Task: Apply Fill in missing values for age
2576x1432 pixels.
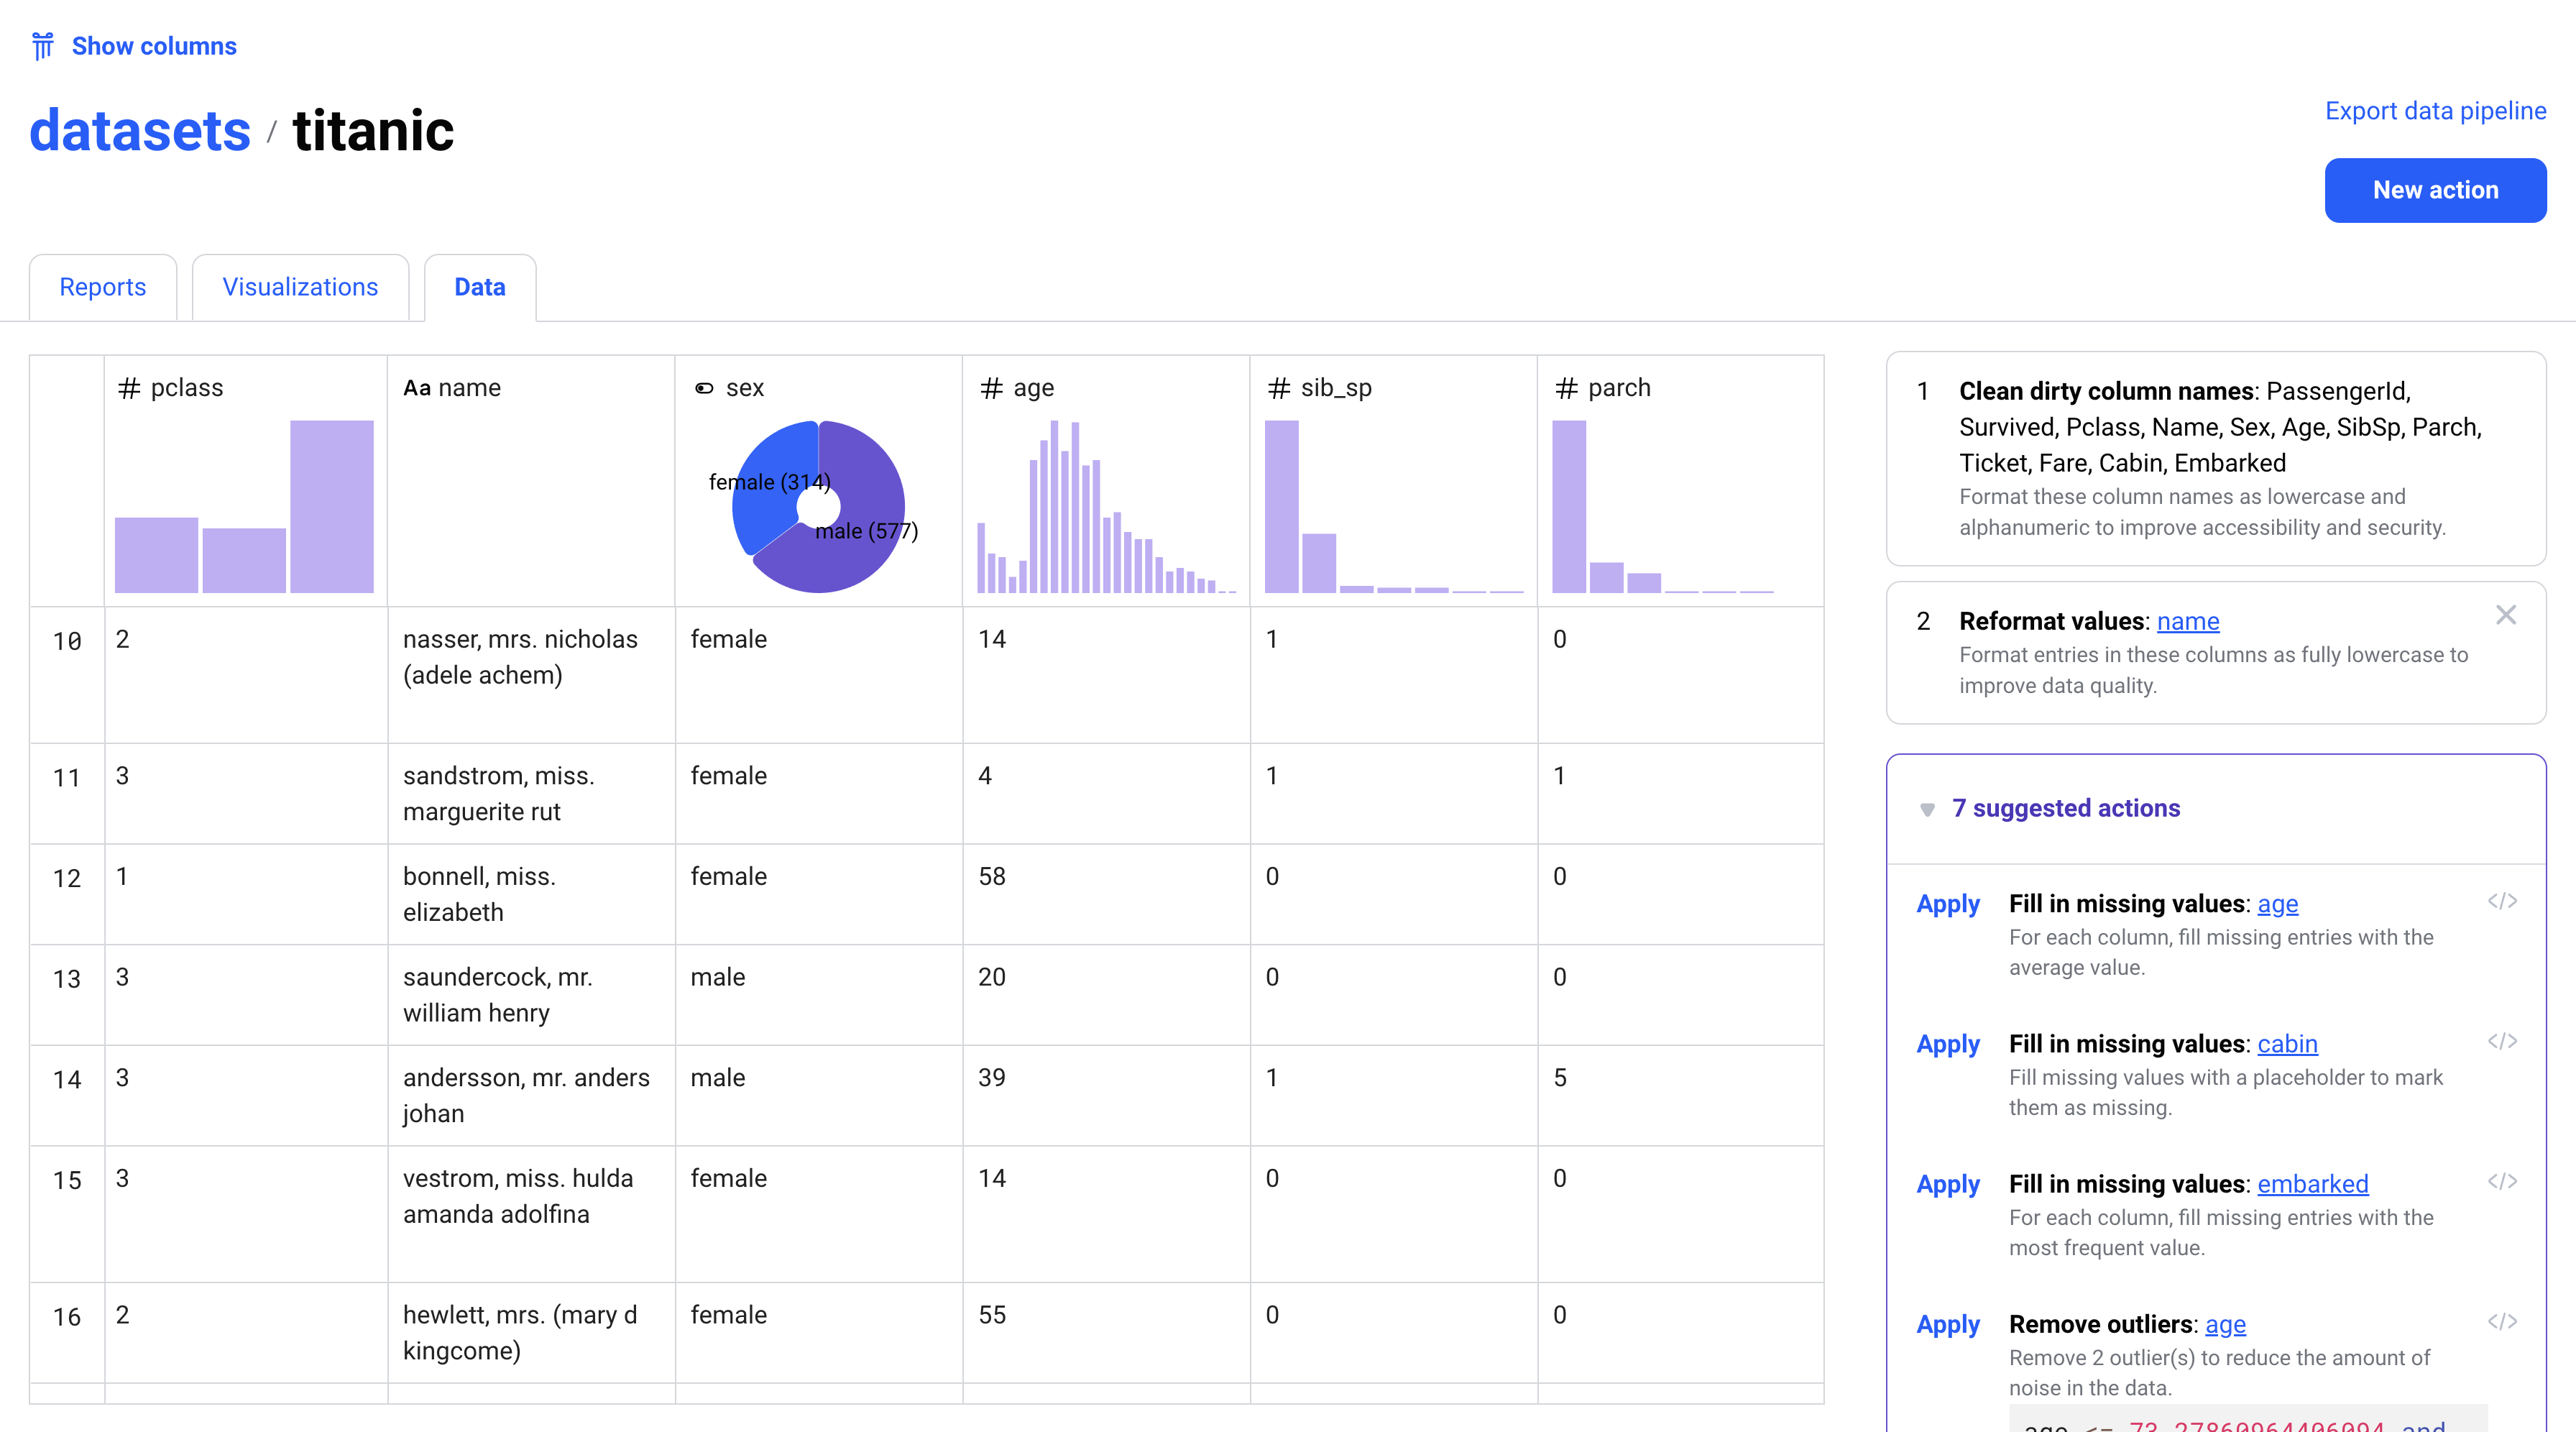Action: pyautogui.click(x=1947, y=903)
